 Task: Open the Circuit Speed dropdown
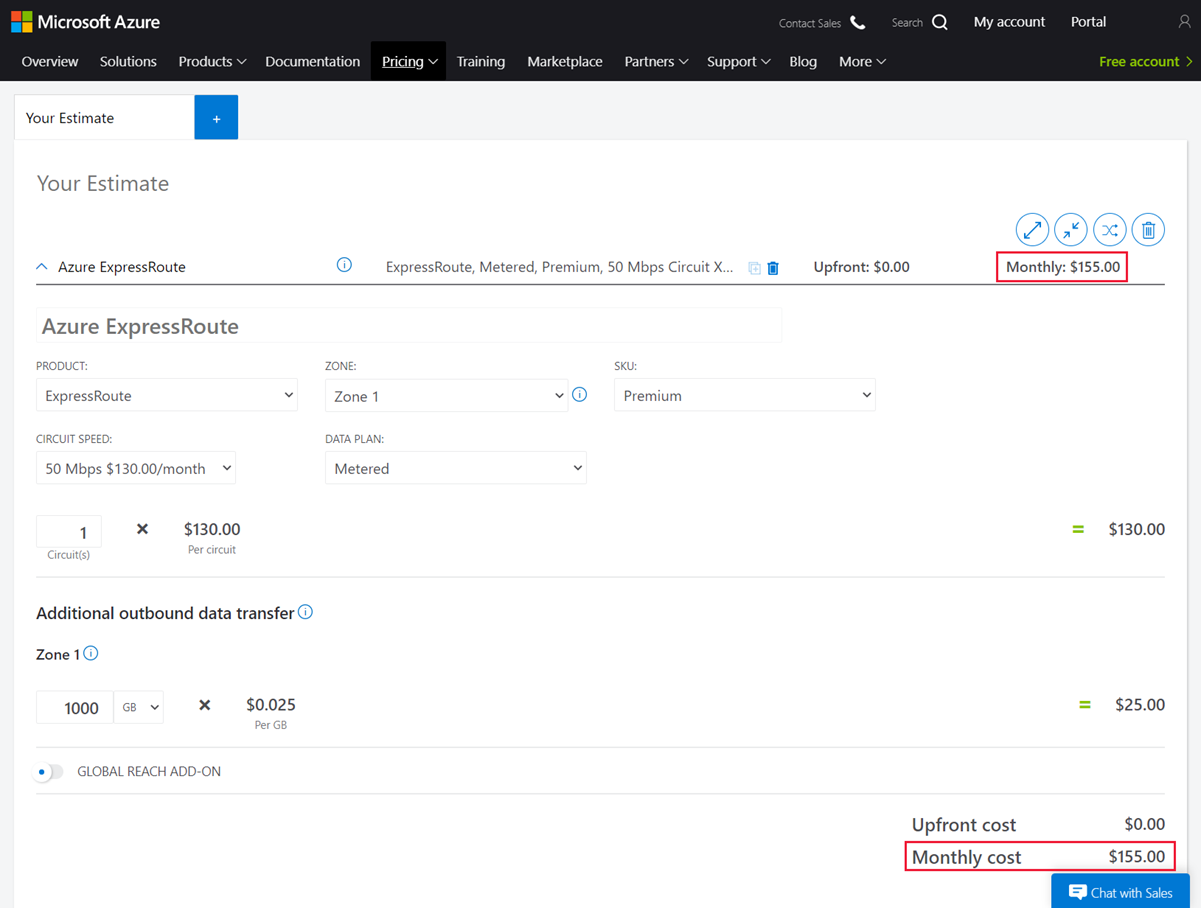(135, 467)
